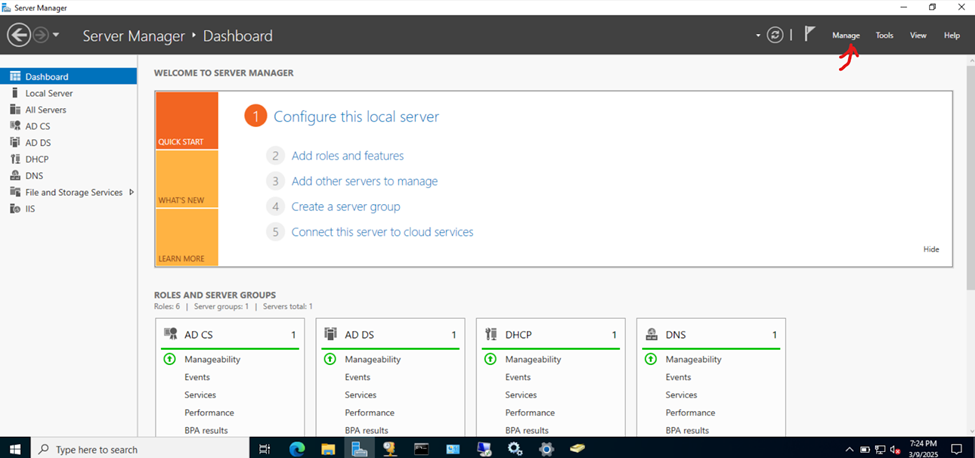Click the IIS sidebar icon
The width and height of the screenshot is (975, 458).
pos(16,209)
